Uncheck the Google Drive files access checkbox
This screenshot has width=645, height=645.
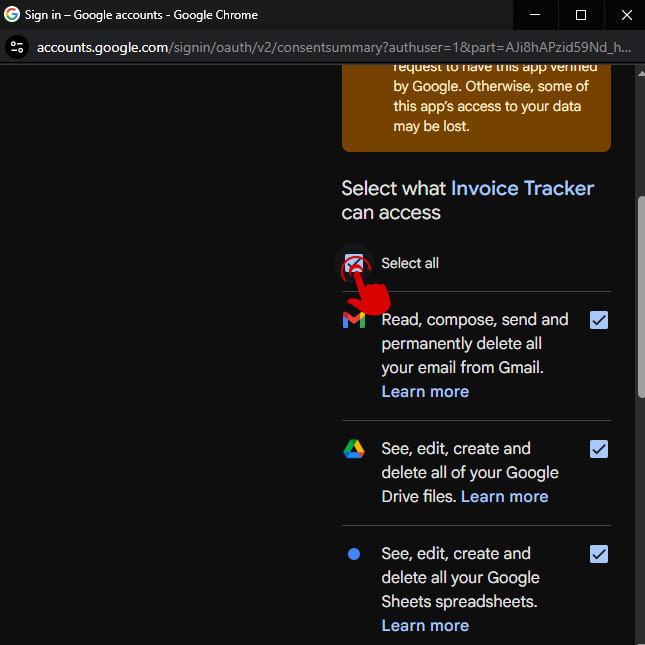(599, 449)
